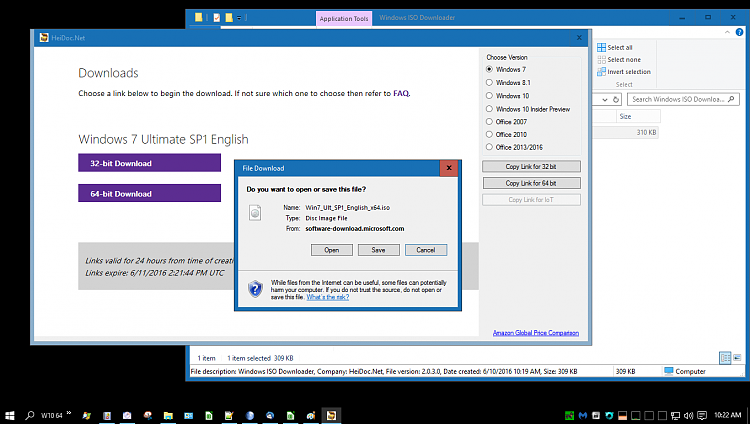The image size is (750, 424).
Task: Refresh the Explorer folder view
Action: 616,100
